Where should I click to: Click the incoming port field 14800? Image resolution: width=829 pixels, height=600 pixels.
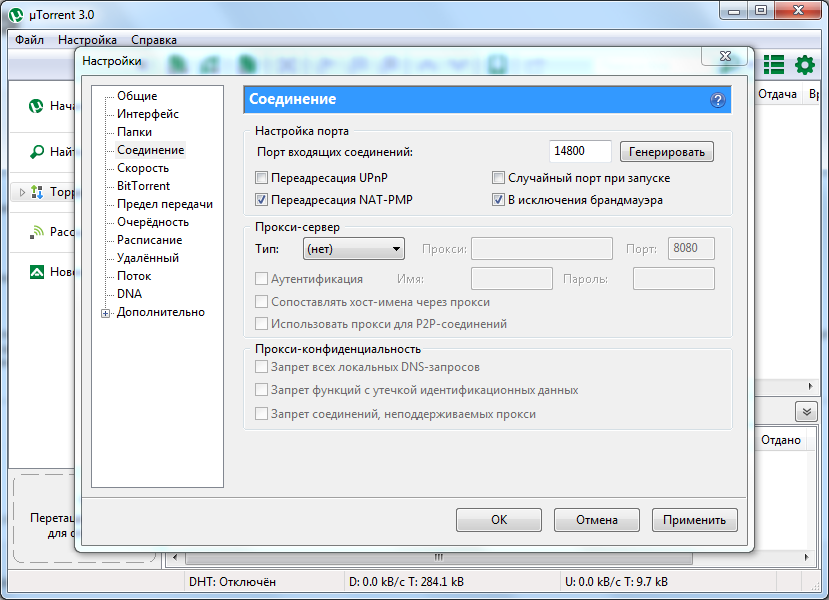click(x=580, y=151)
